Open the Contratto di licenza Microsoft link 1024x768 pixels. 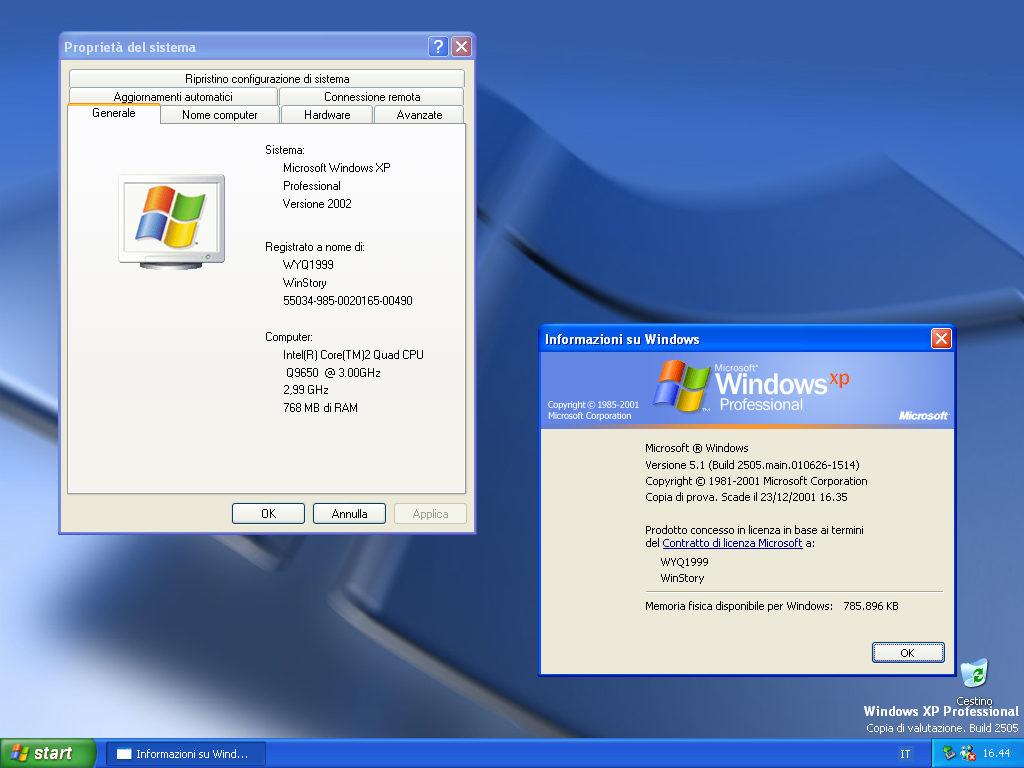(732, 543)
